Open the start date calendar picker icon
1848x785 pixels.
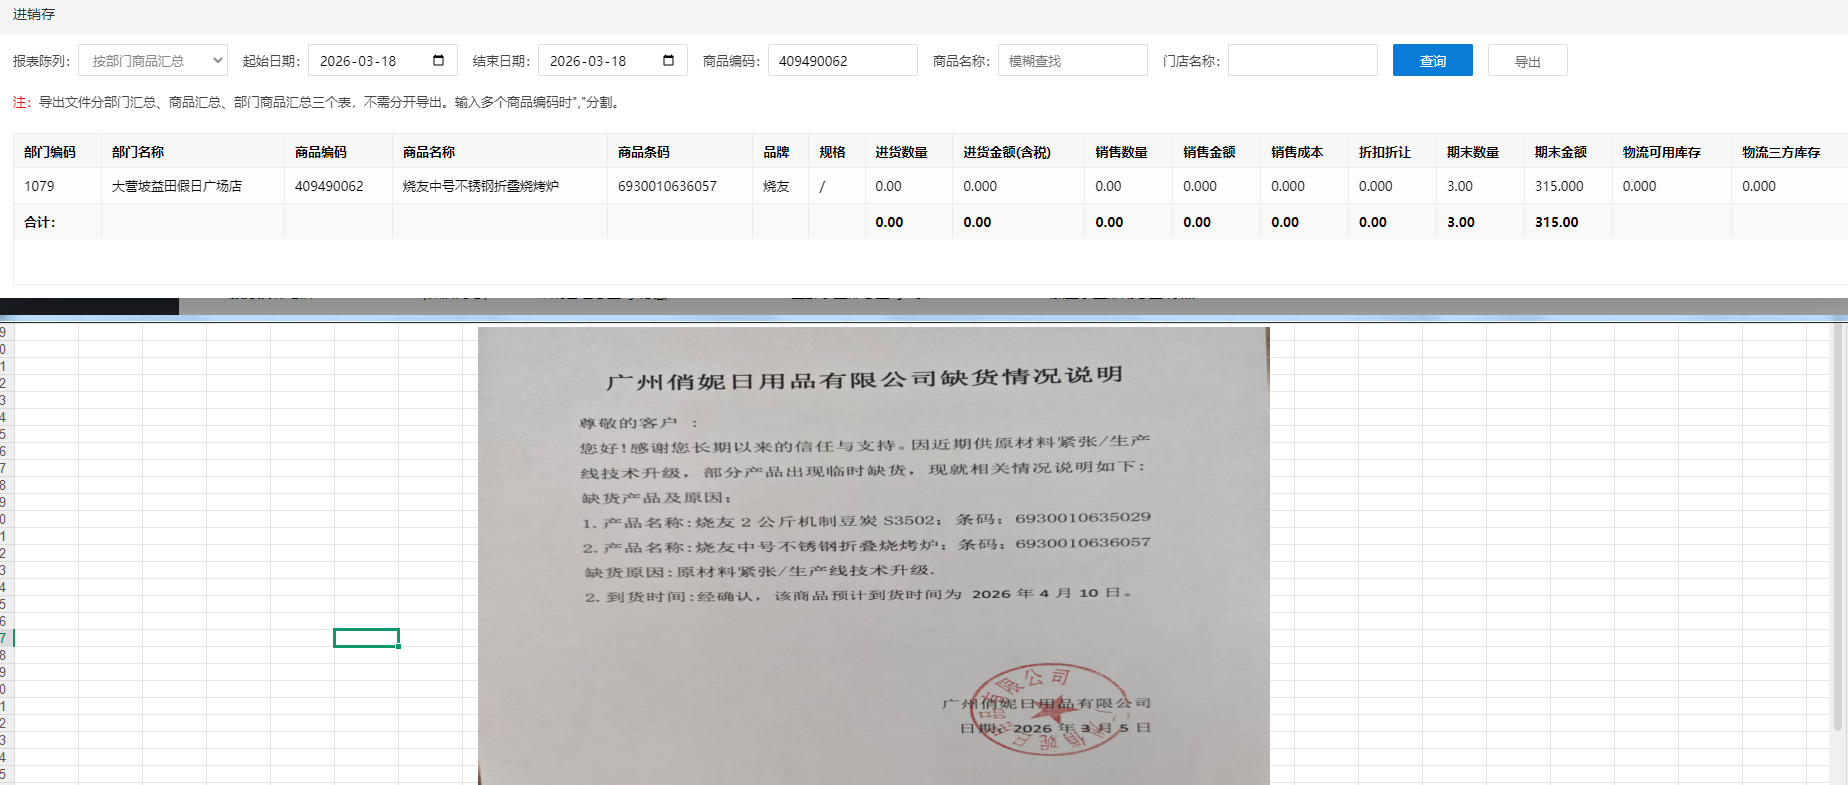point(438,60)
